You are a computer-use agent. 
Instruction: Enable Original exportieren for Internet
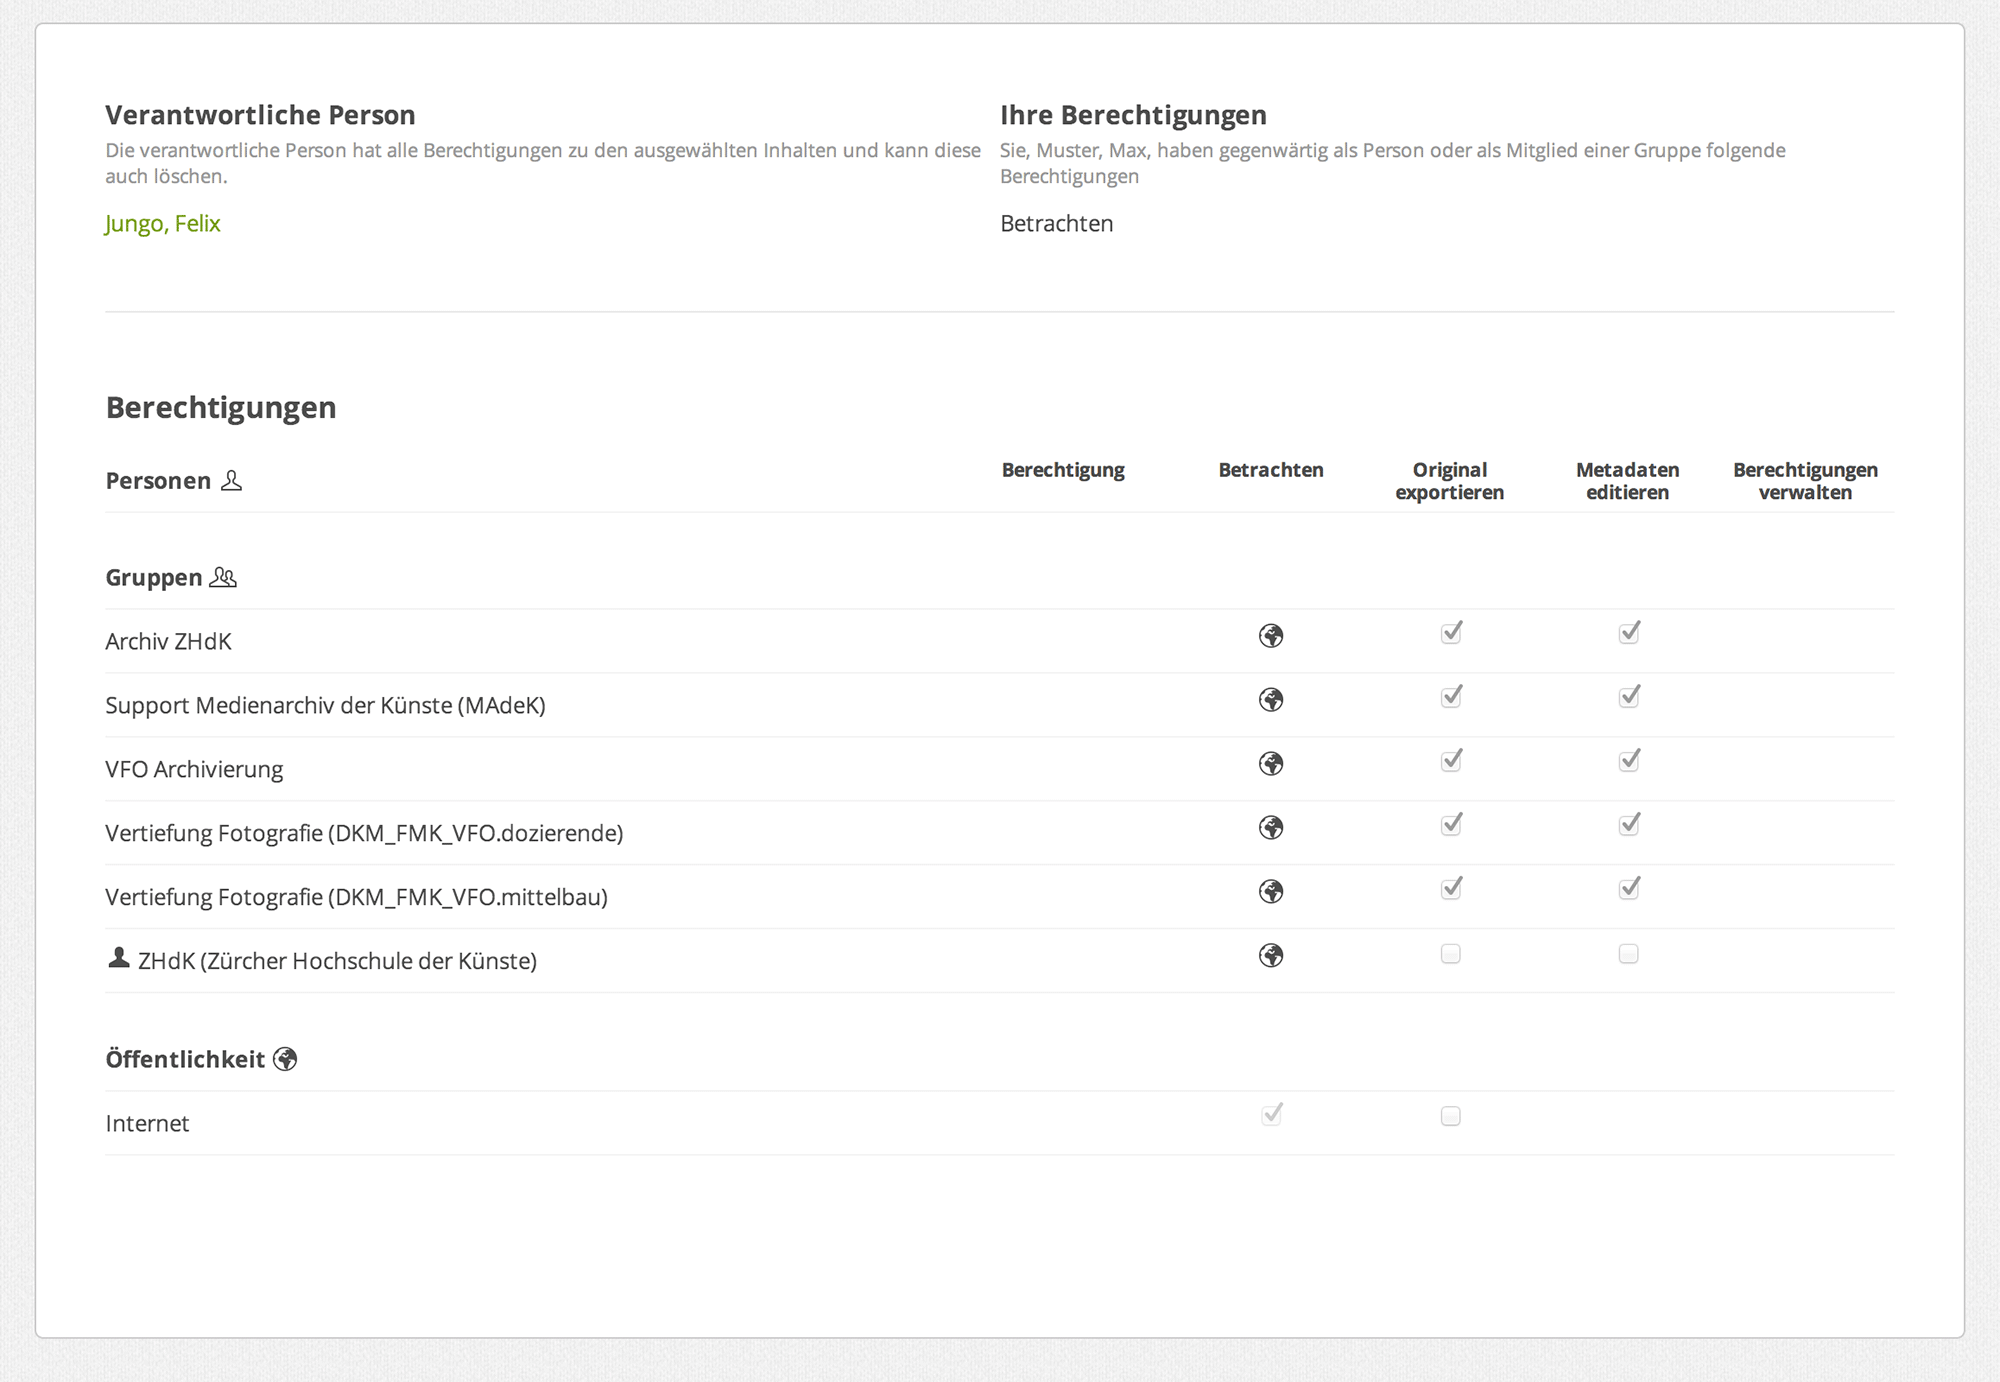(x=1451, y=1116)
